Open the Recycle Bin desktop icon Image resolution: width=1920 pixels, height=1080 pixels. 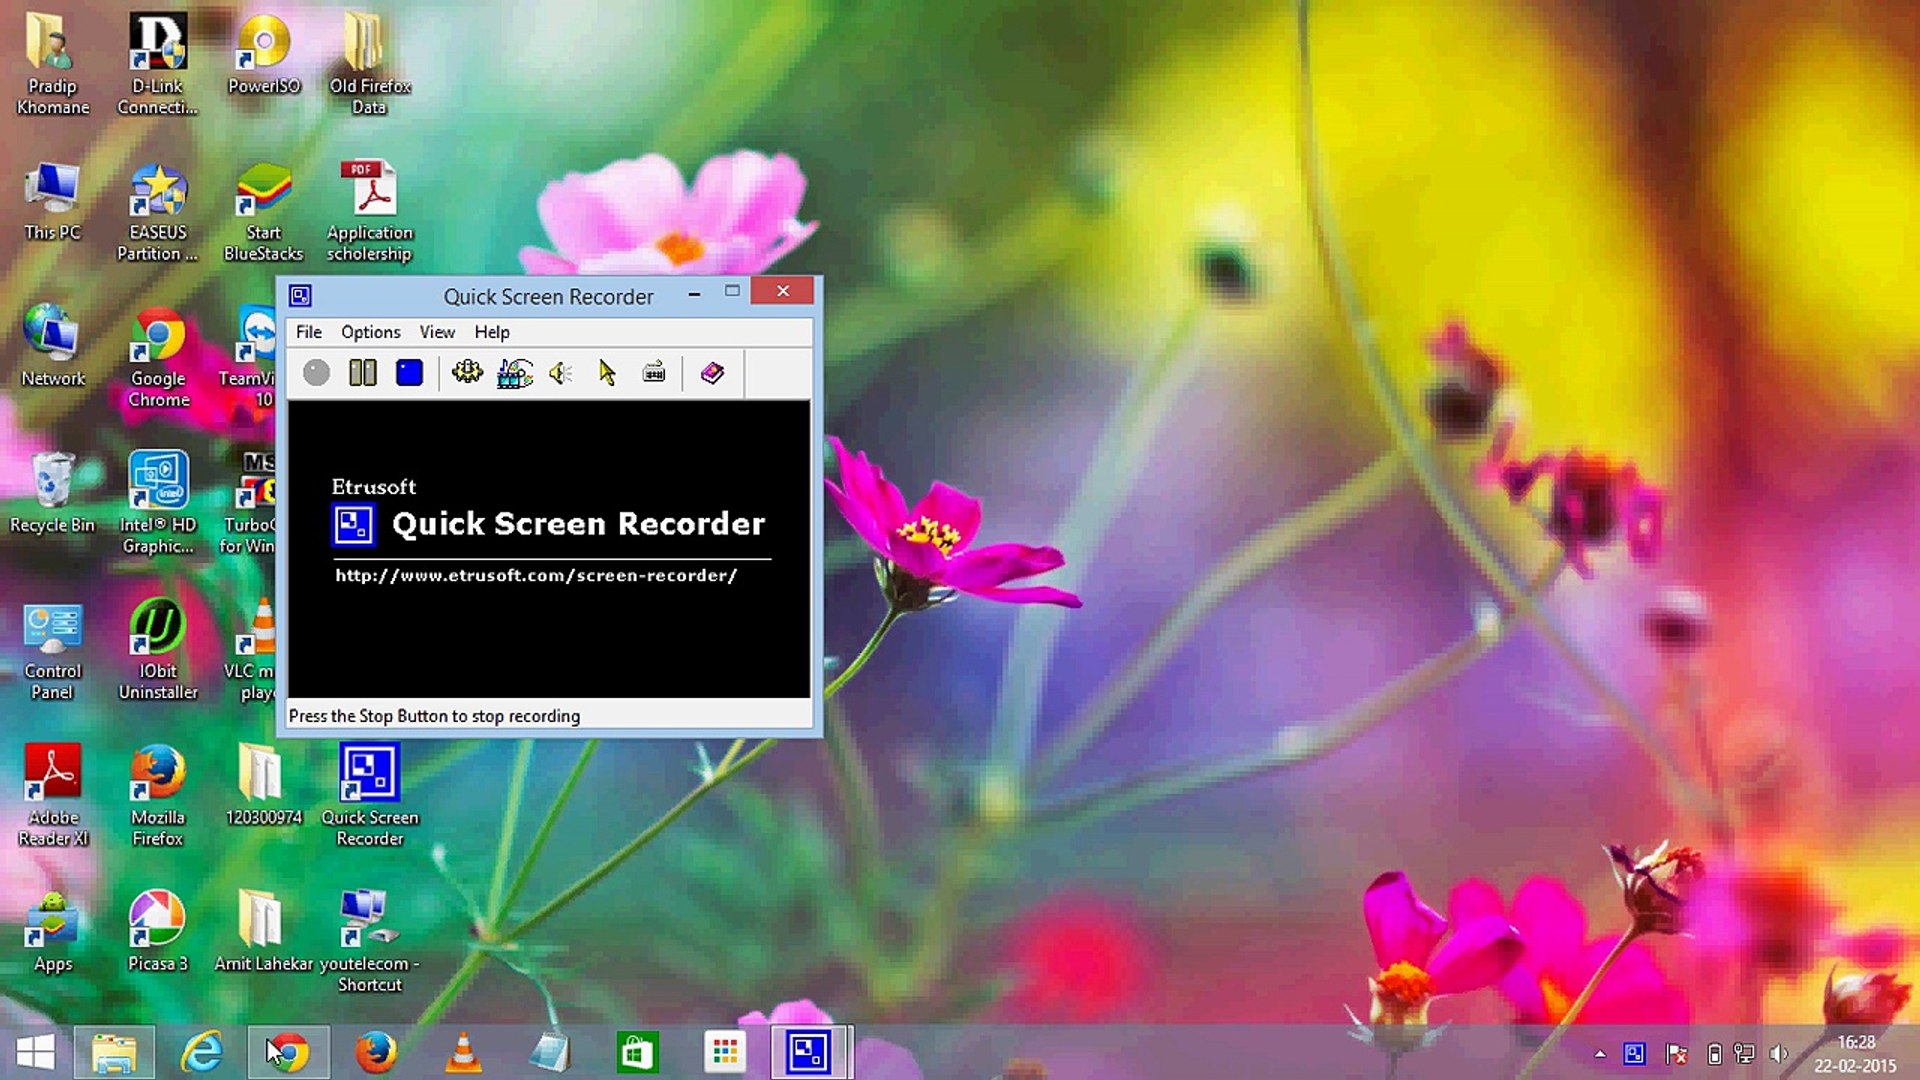point(52,495)
